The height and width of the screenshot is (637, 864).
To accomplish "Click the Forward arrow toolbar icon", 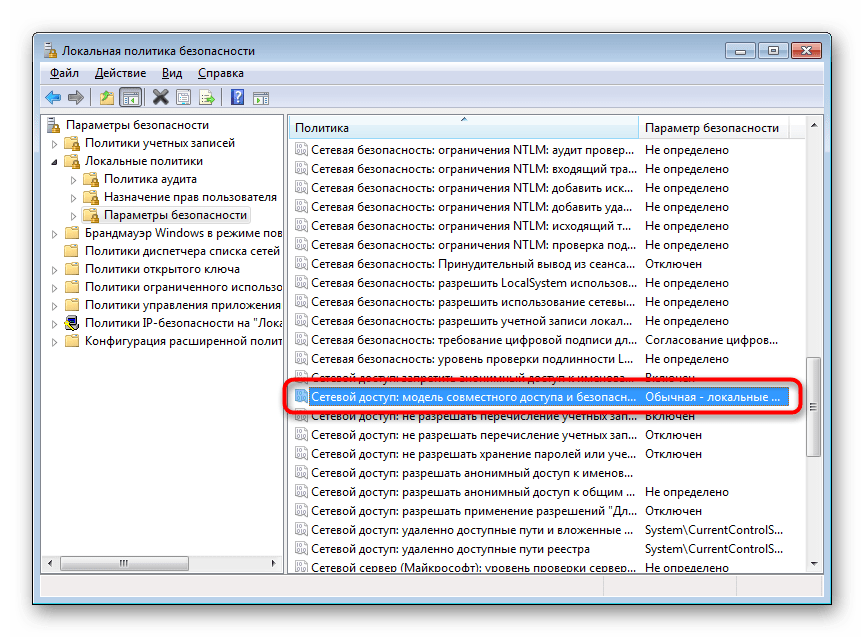I will 75,97.
